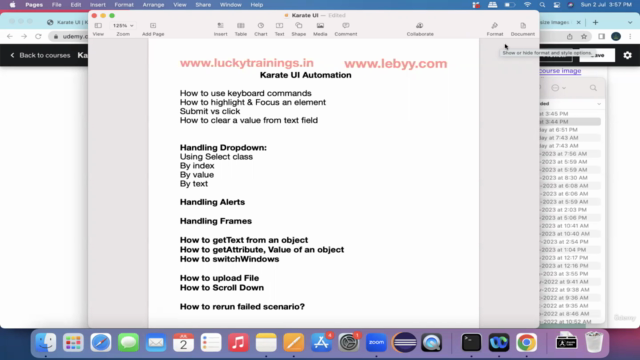Click the search icon in file panel

click(x=593, y=88)
